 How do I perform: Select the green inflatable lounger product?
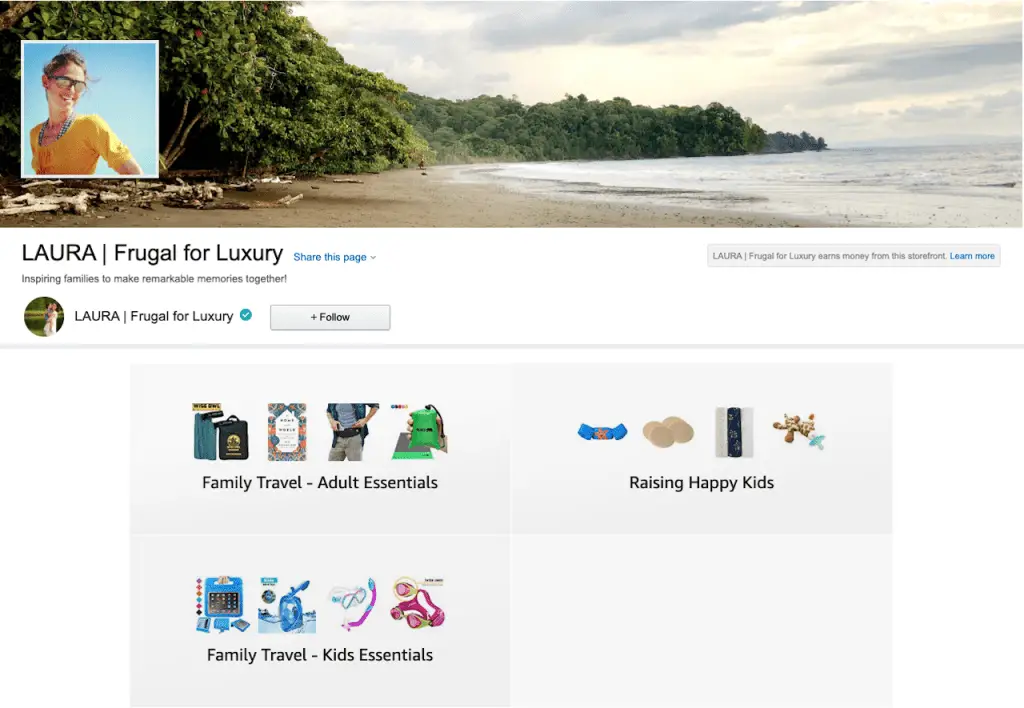pyautogui.click(x=419, y=432)
